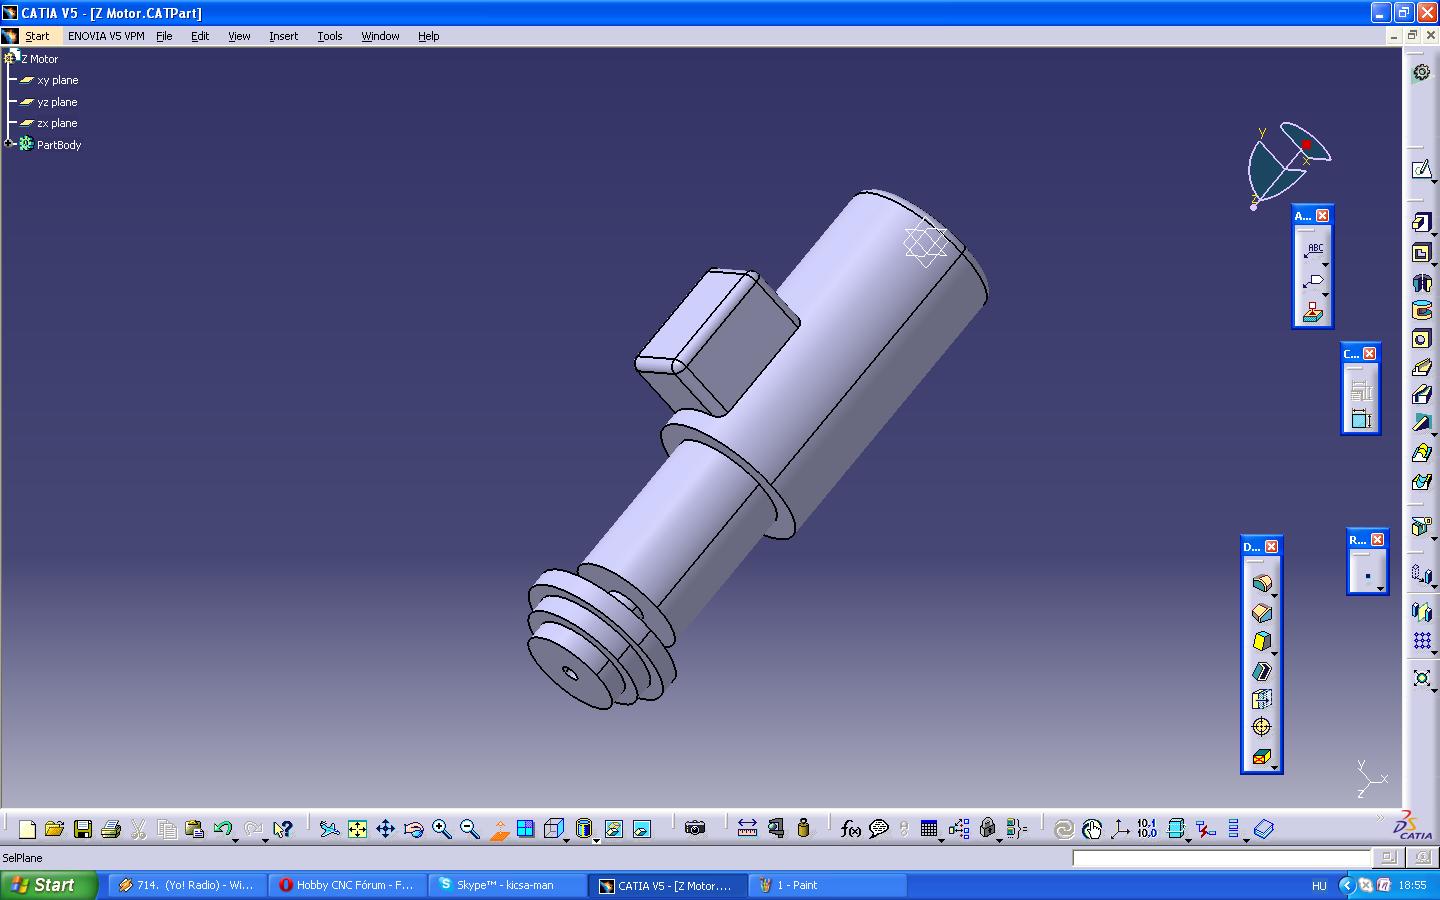Select the xy plane in tree

point(57,80)
